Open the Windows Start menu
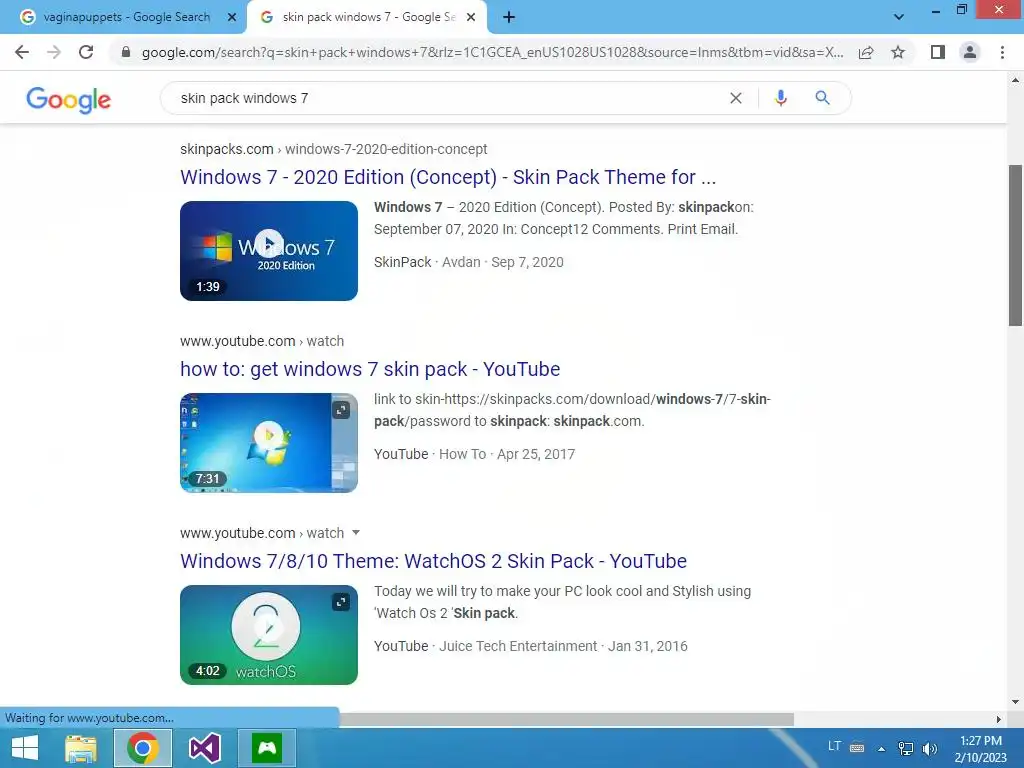Image resolution: width=1024 pixels, height=768 pixels. [25, 748]
